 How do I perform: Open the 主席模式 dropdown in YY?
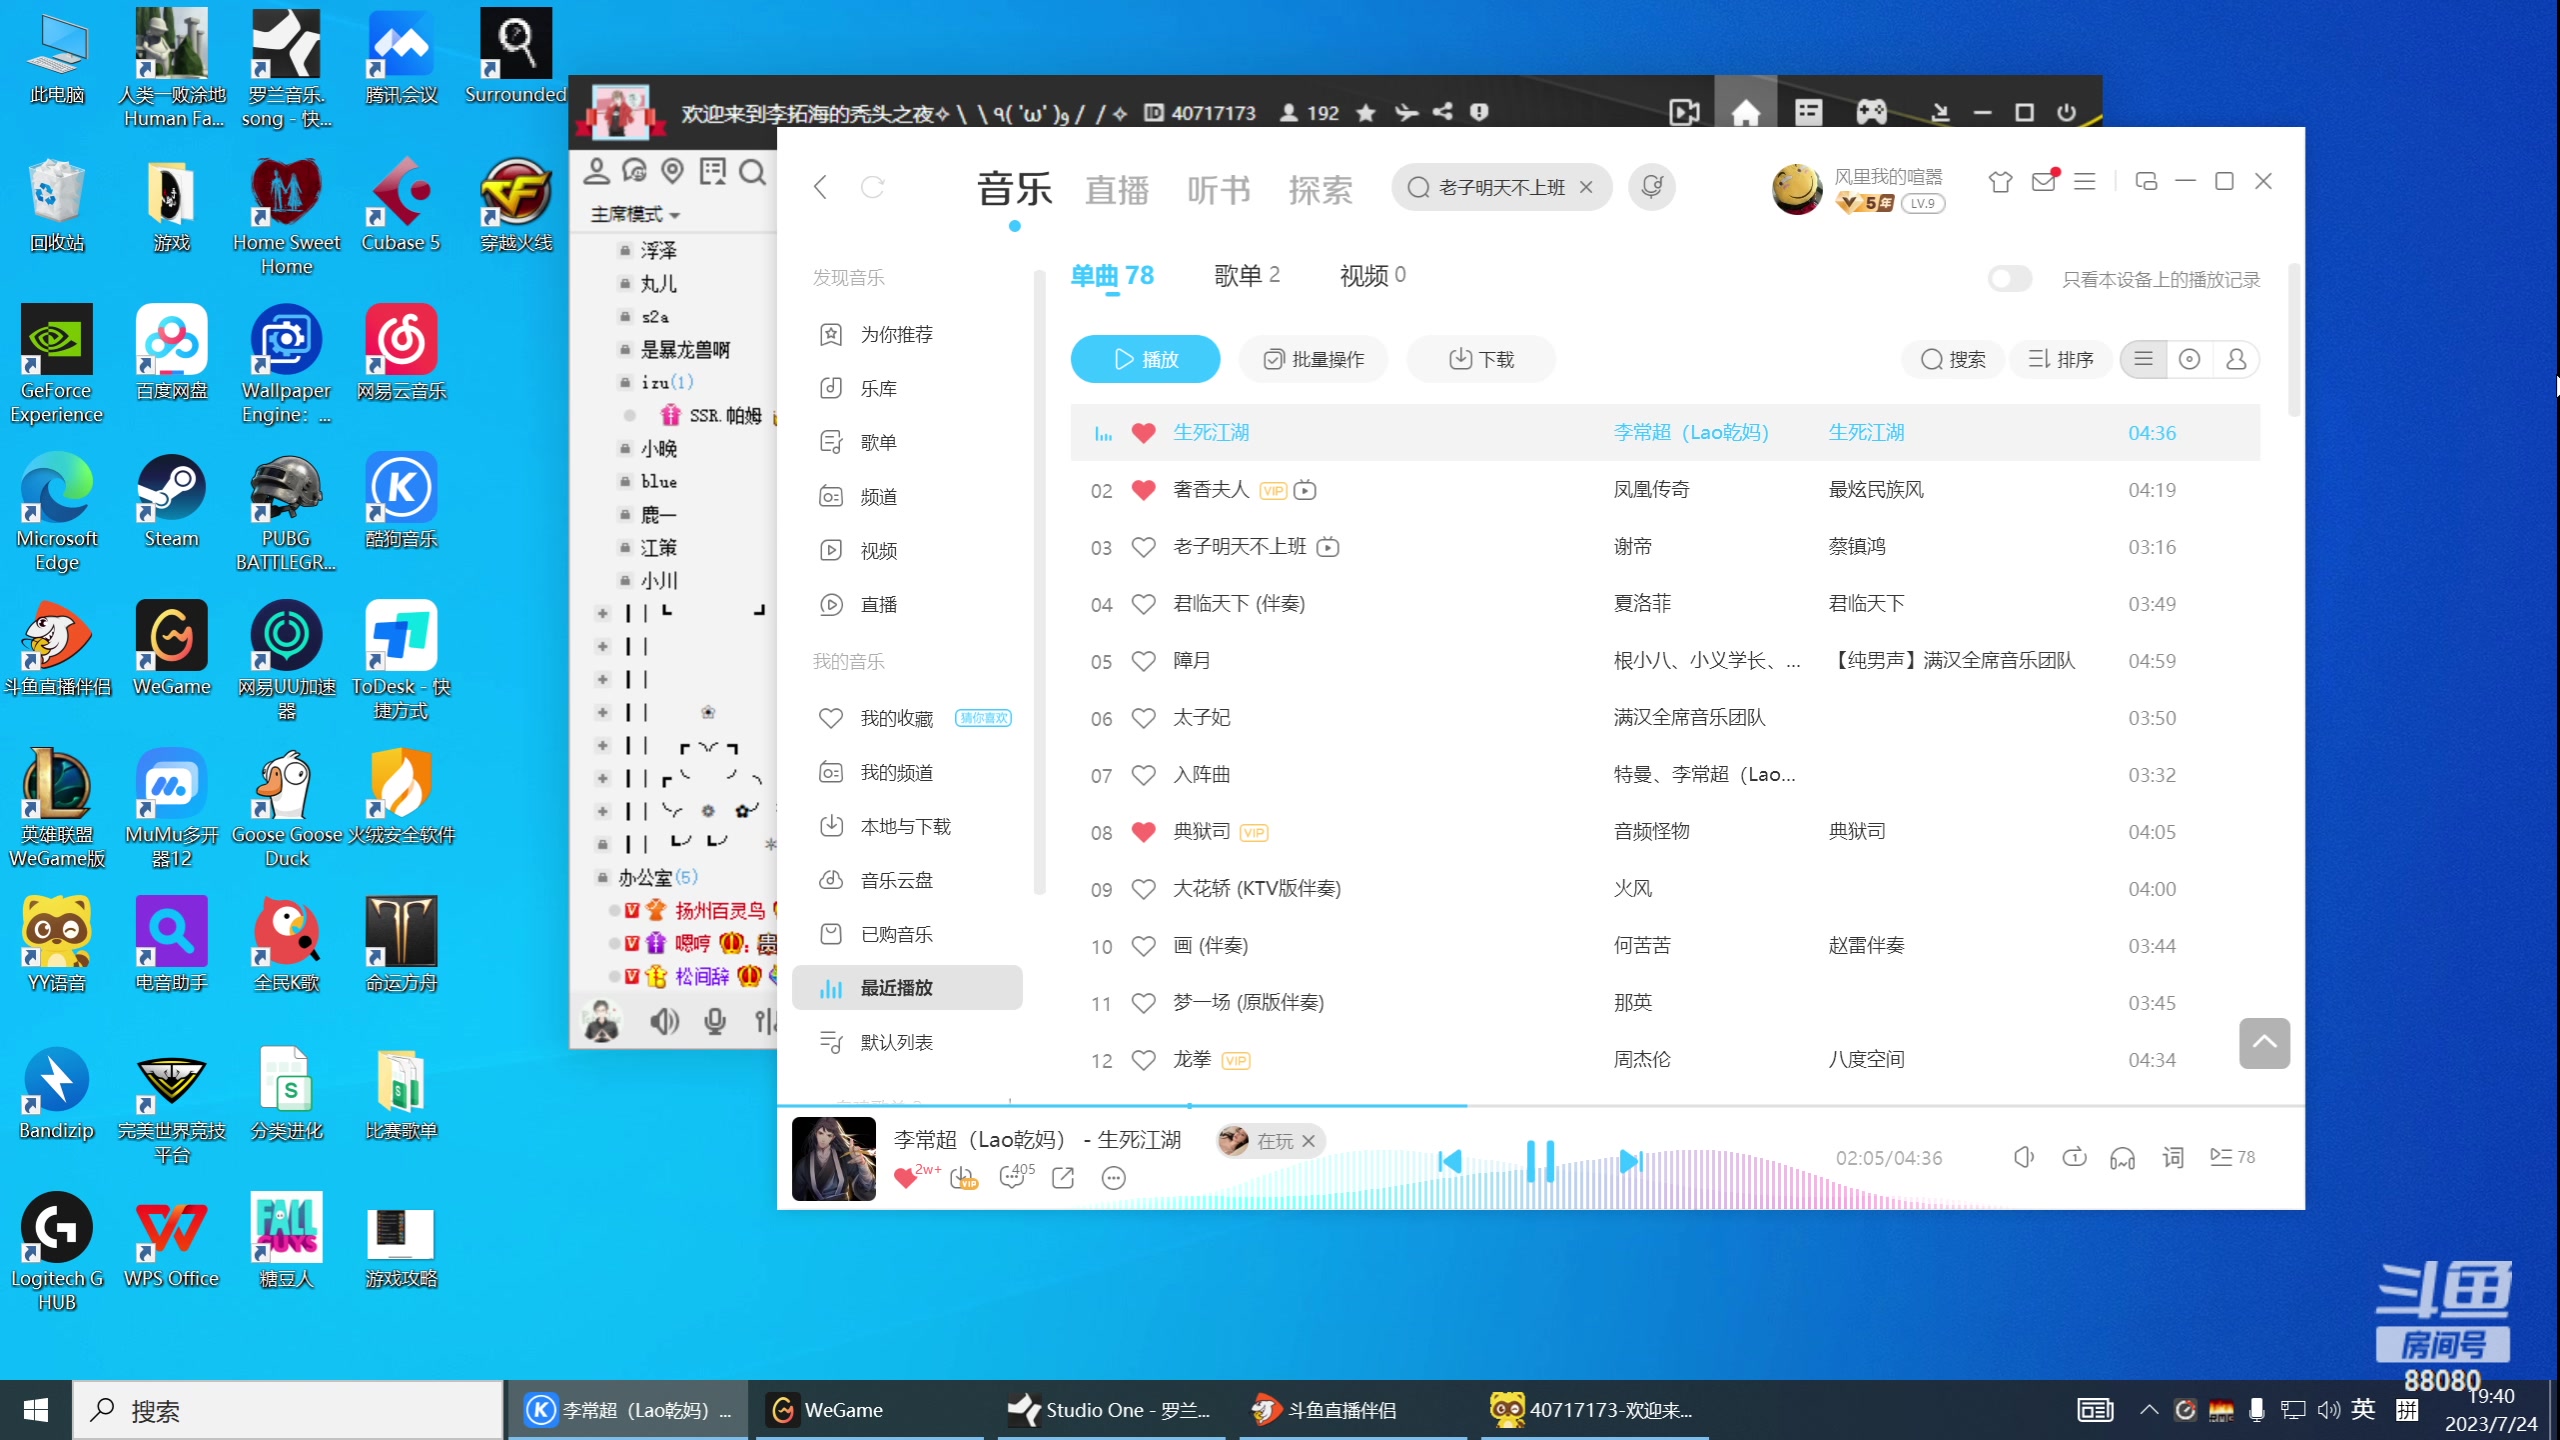(x=634, y=214)
